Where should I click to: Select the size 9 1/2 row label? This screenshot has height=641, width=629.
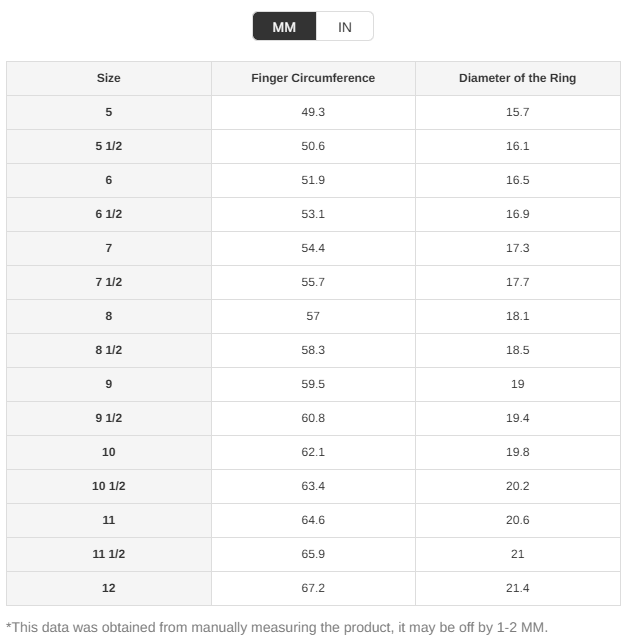click(109, 418)
